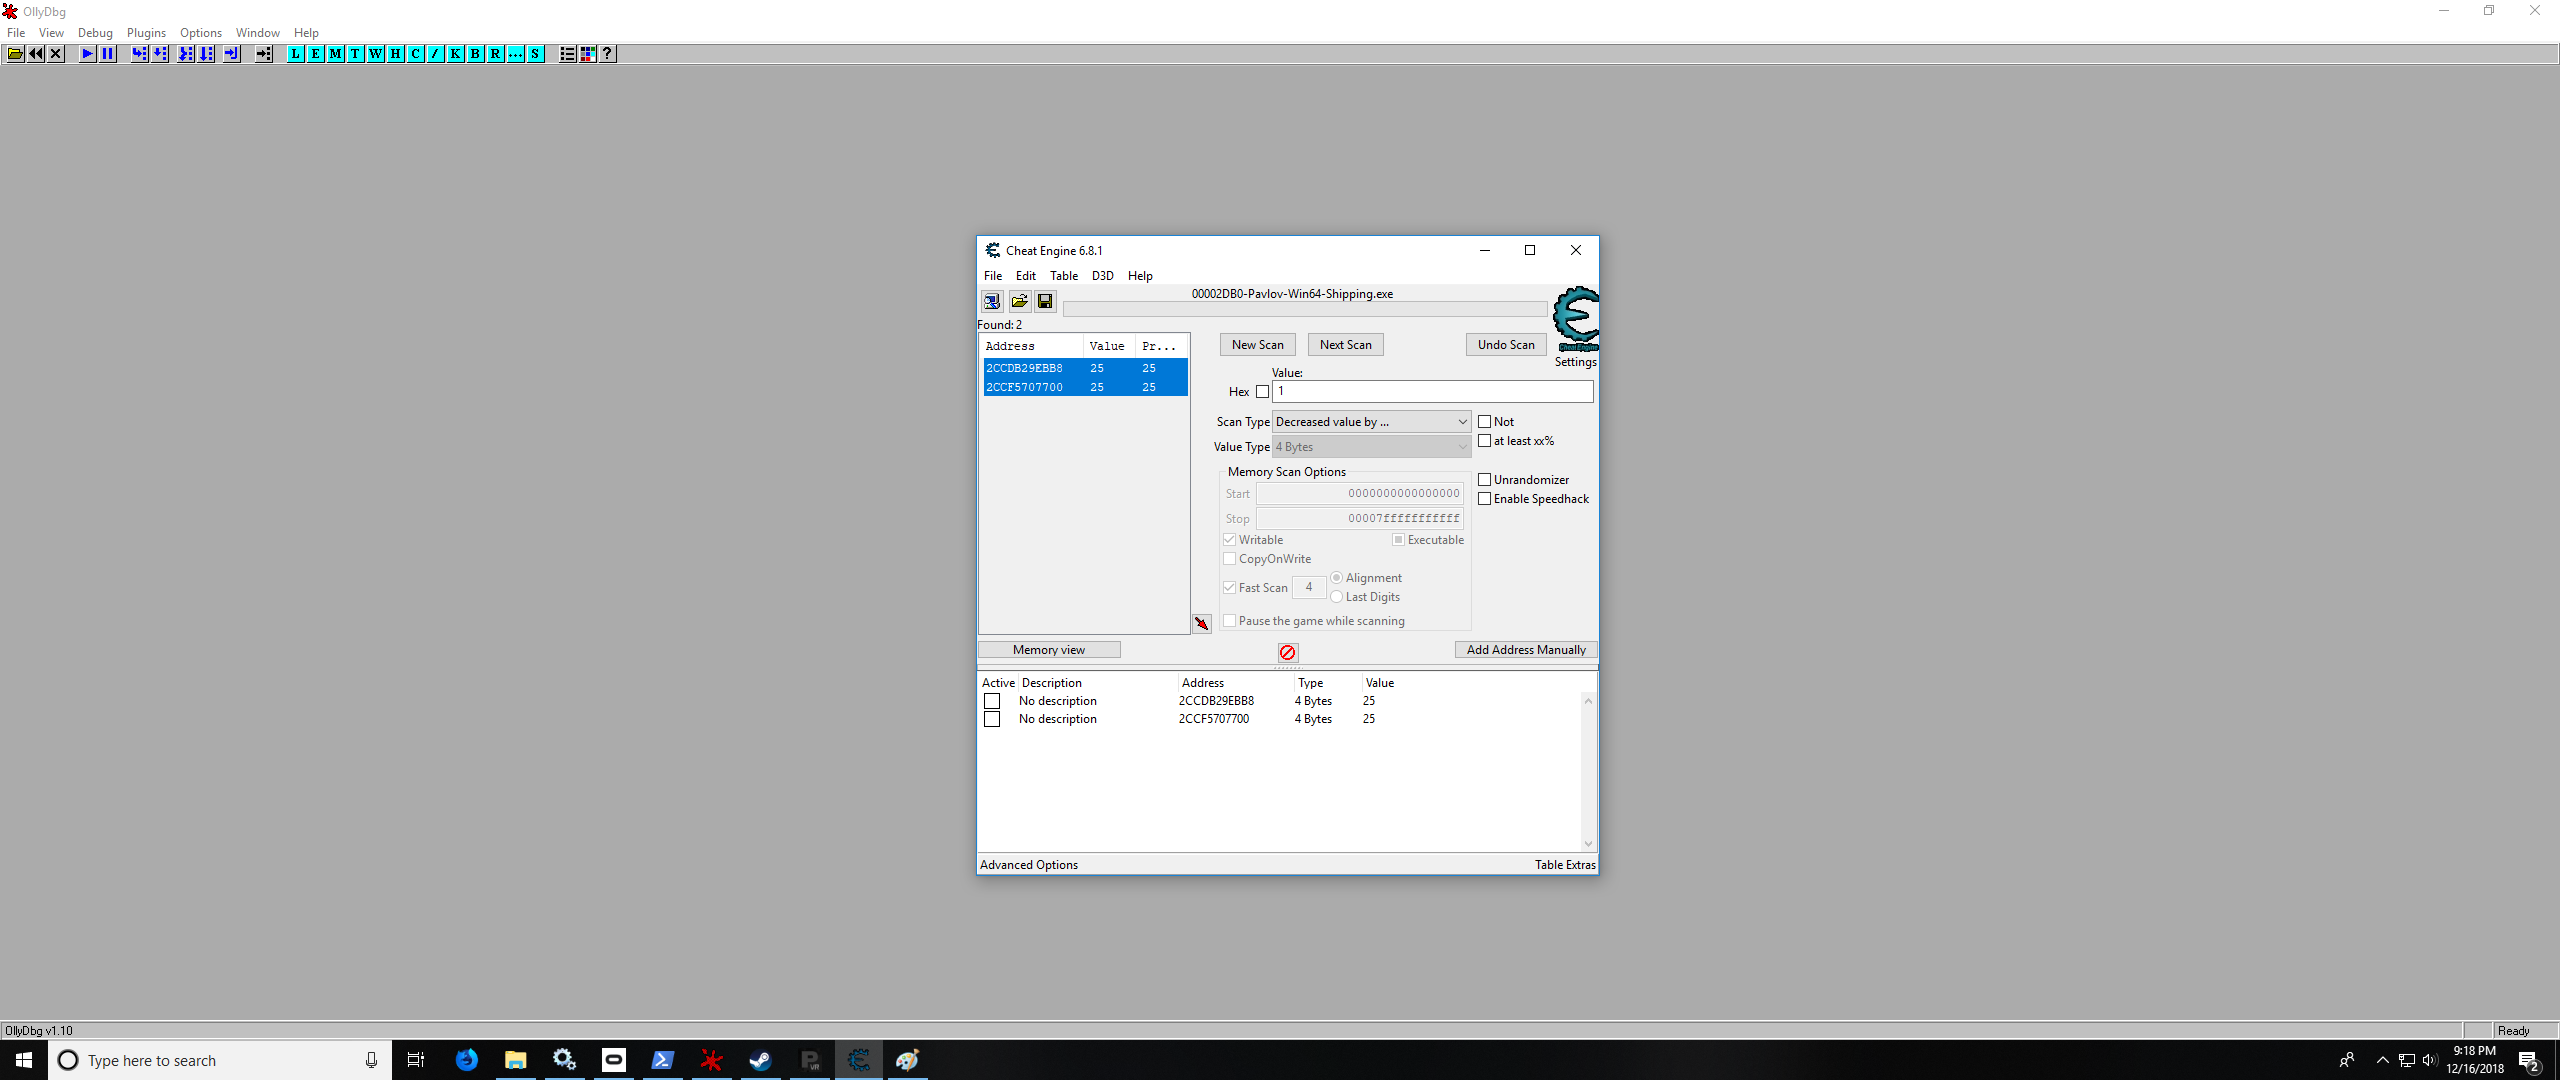Click OllyDbg Execute till return icon

[232, 54]
